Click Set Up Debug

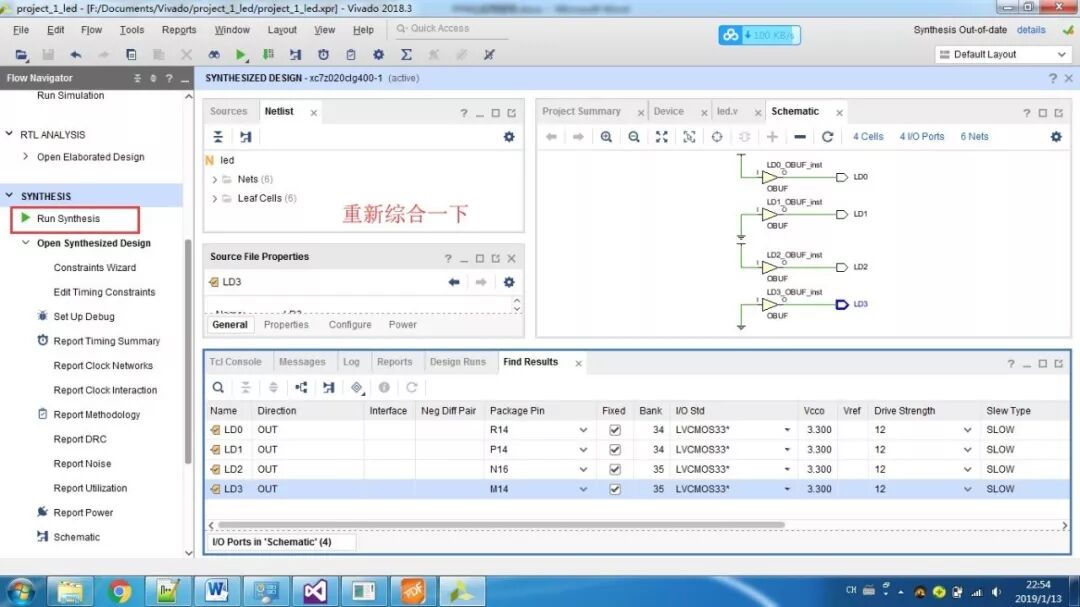[83, 316]
